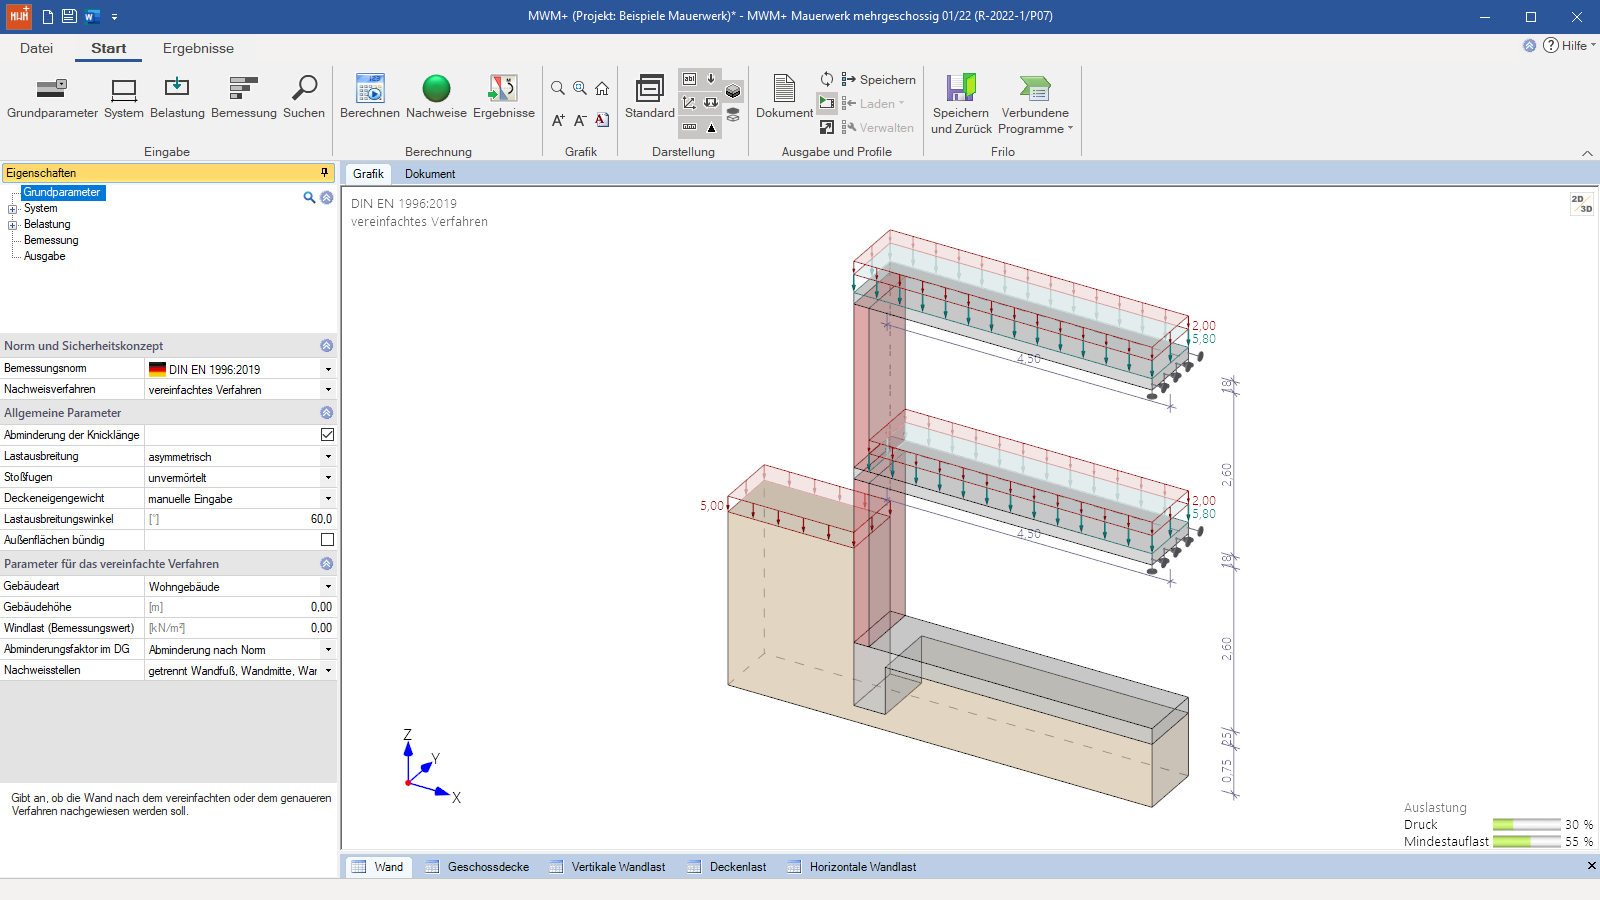This screenshot has height=900, width=1600.
Task: Collapse Norm und Sicherheitskonzept section
Action: [326, 345]
